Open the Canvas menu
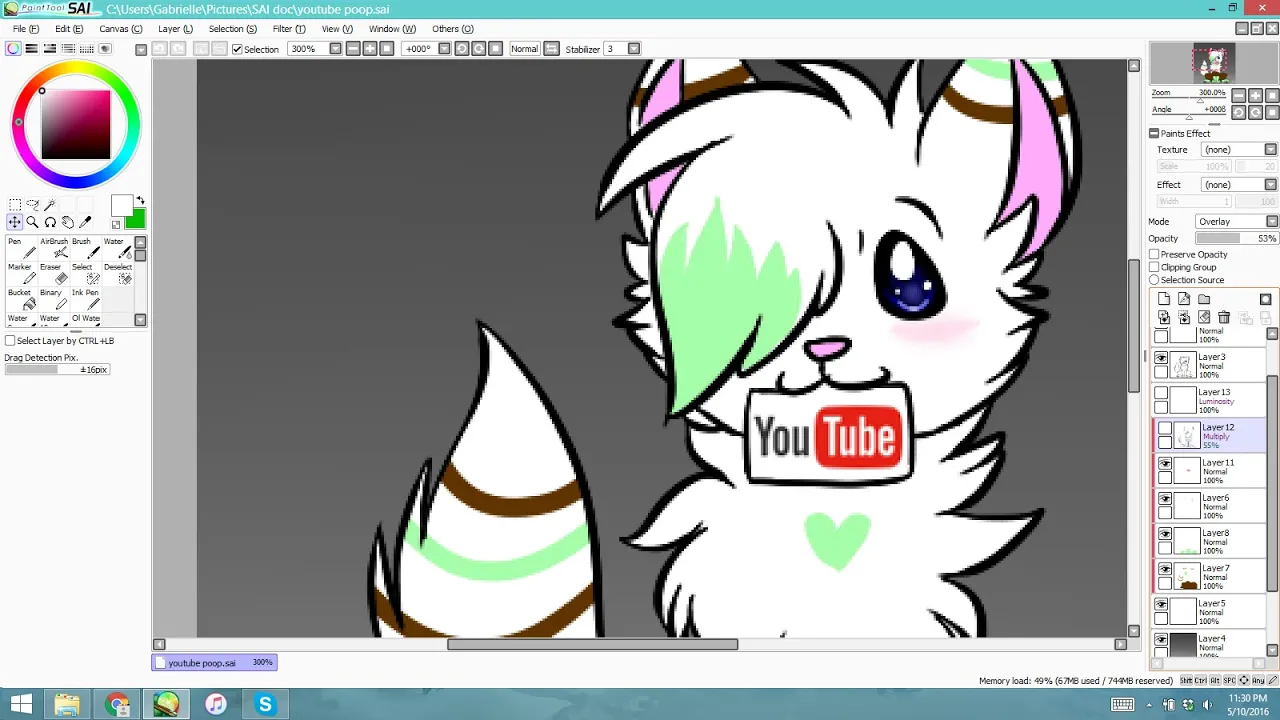Image resolution: width=1280 pixels, height=720 pixels. tap(121, 29)
